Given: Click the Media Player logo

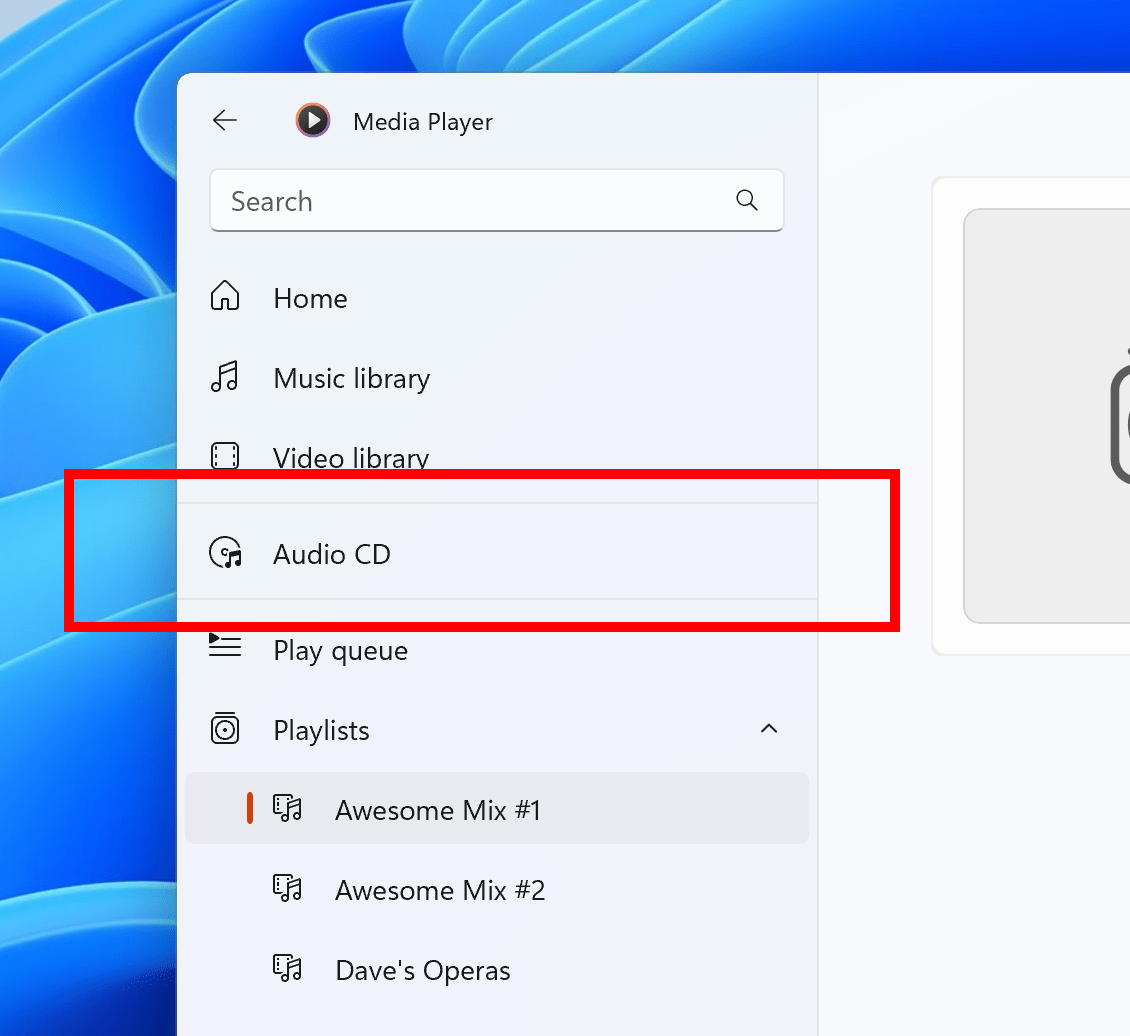Looking at the screenshot, I should pos(312,120).
